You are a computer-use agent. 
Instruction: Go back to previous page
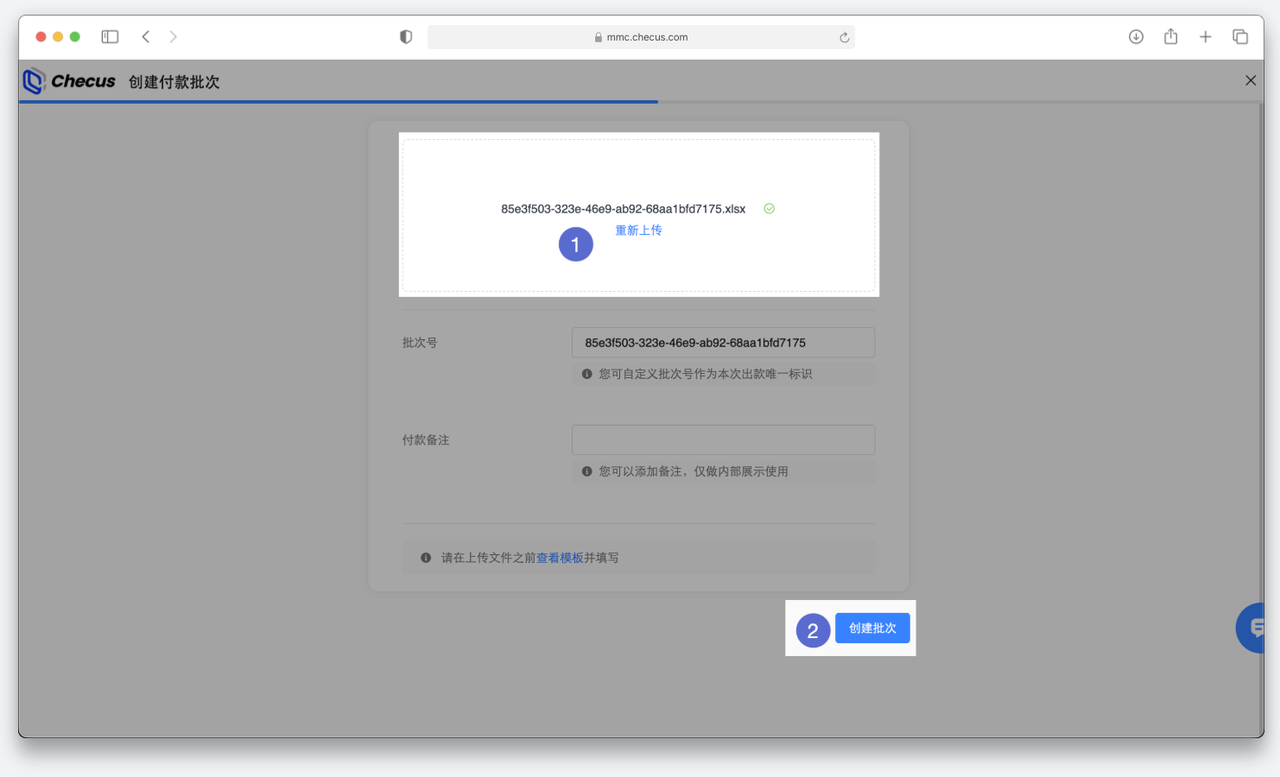pos(146,37)
